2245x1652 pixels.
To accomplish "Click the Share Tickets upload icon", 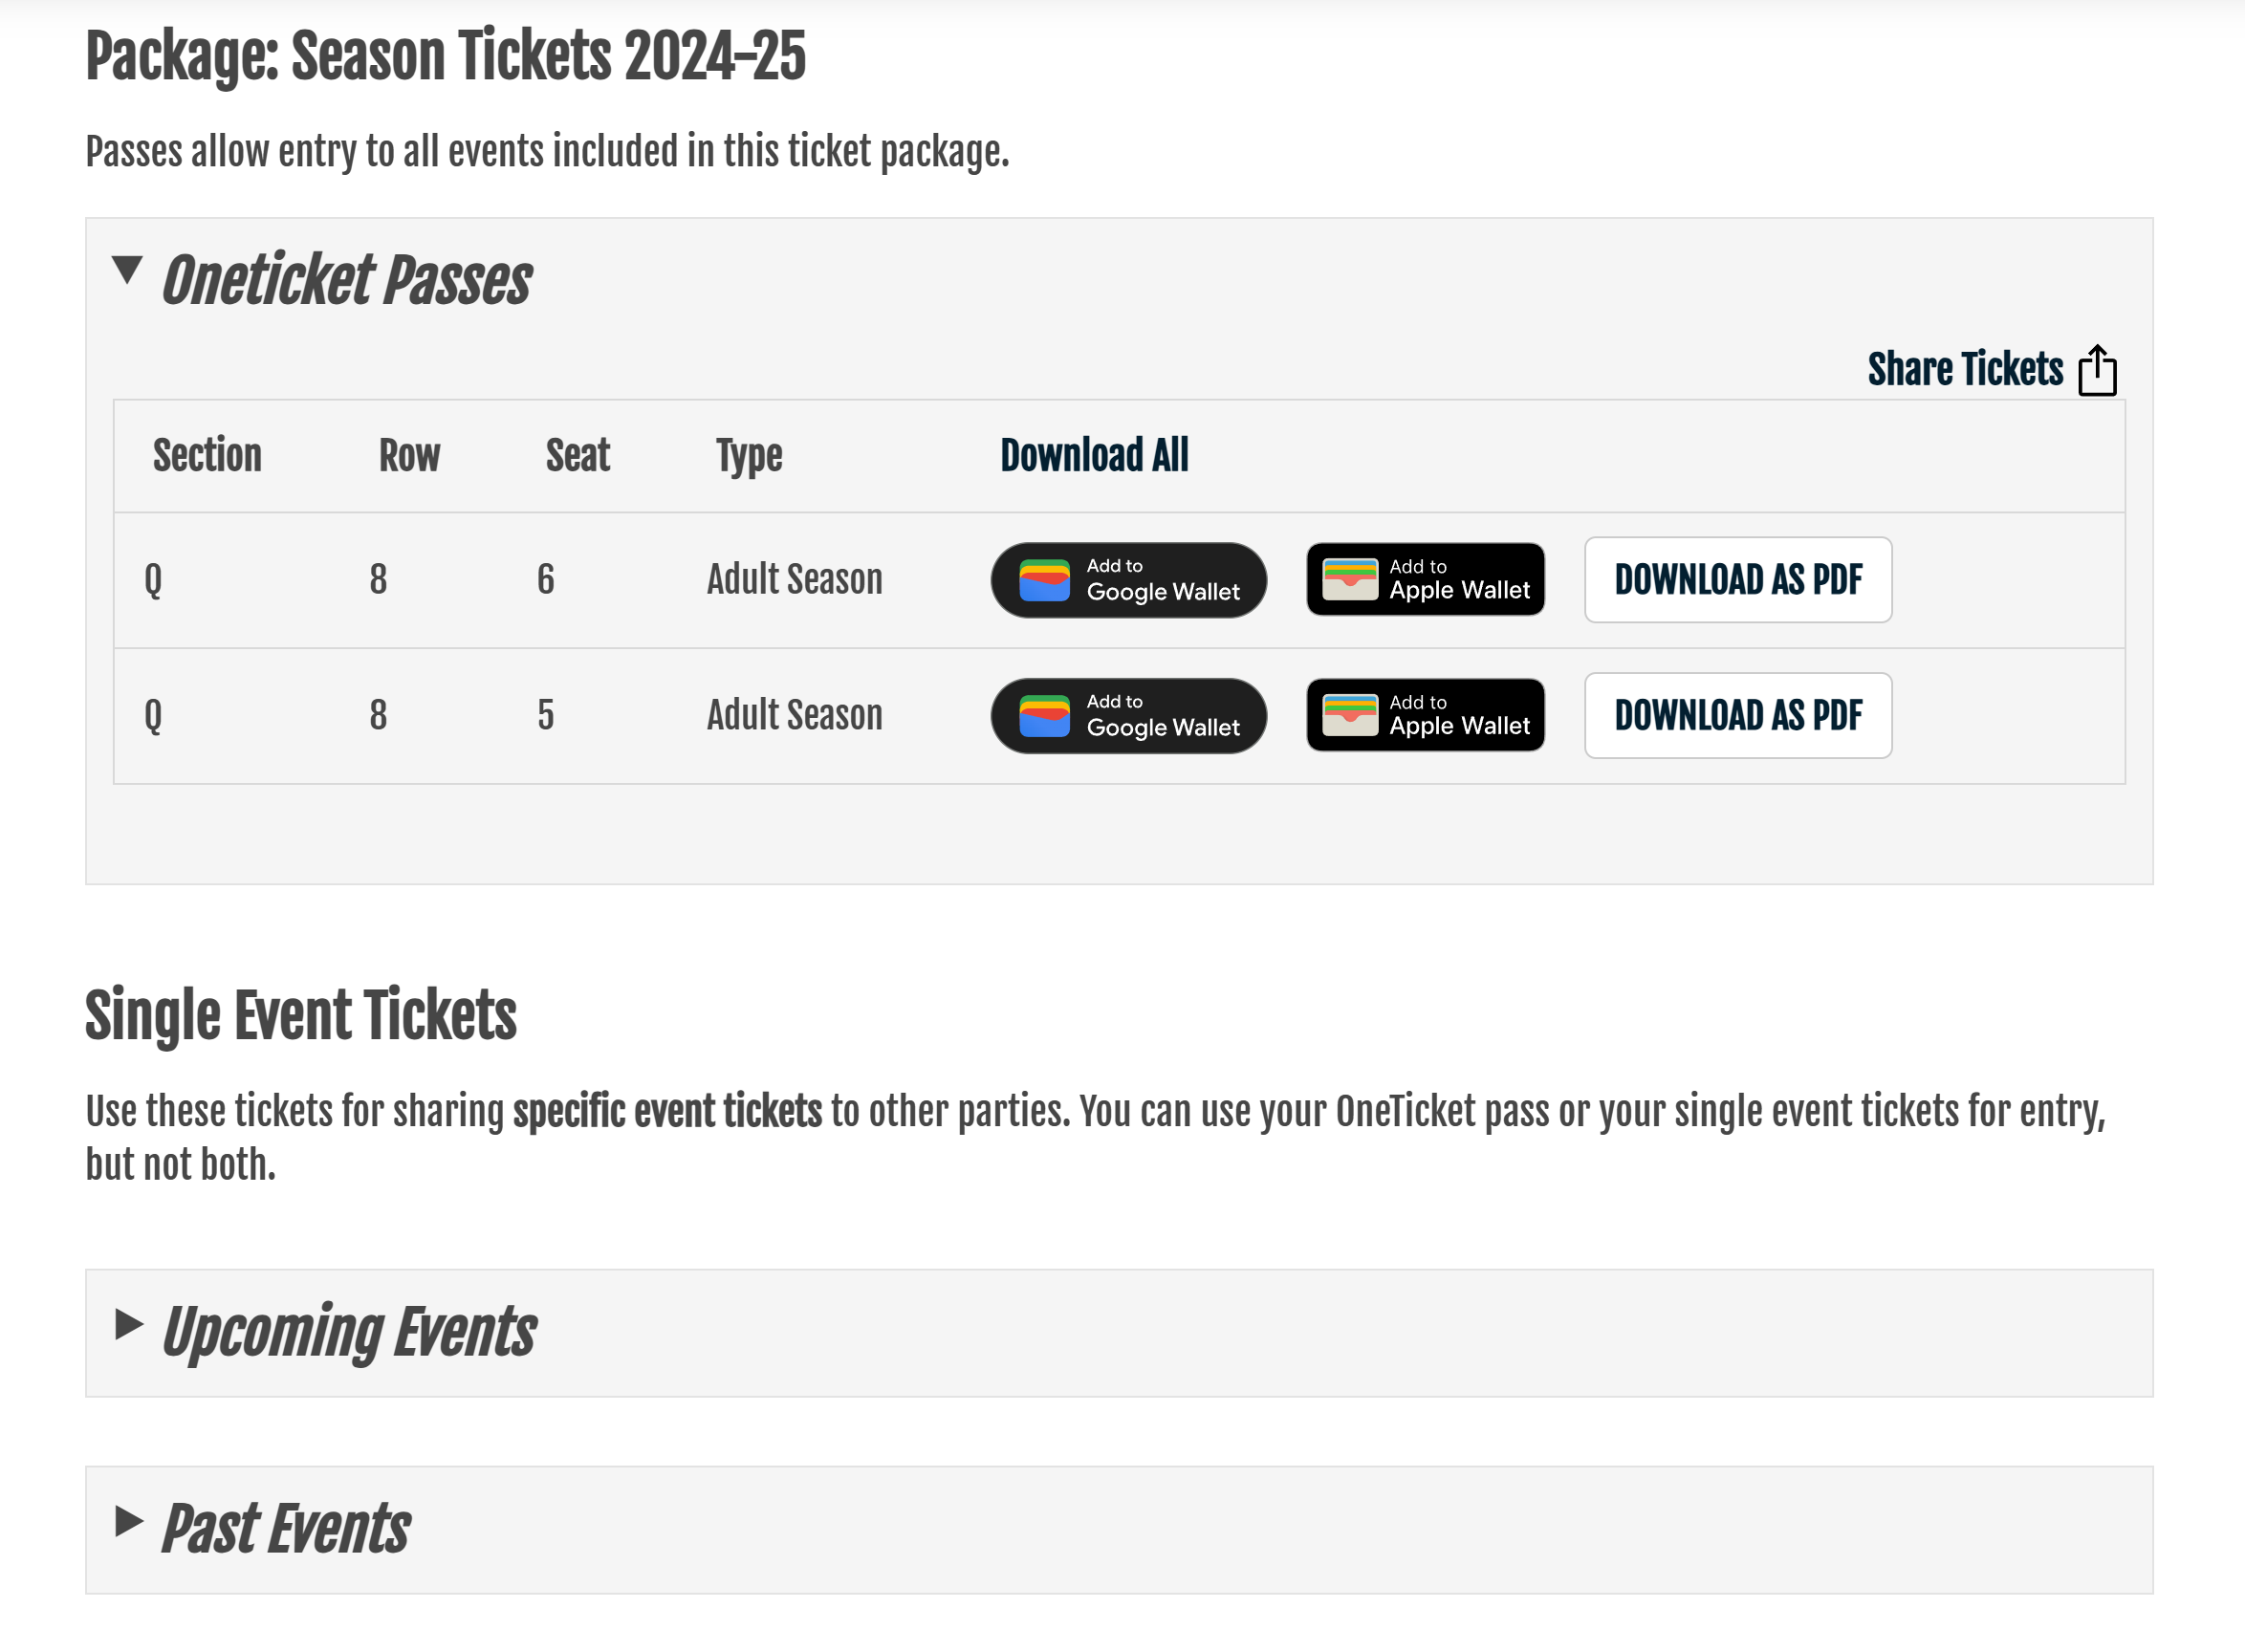I will pyautogui.click(x=2097, y=371).
